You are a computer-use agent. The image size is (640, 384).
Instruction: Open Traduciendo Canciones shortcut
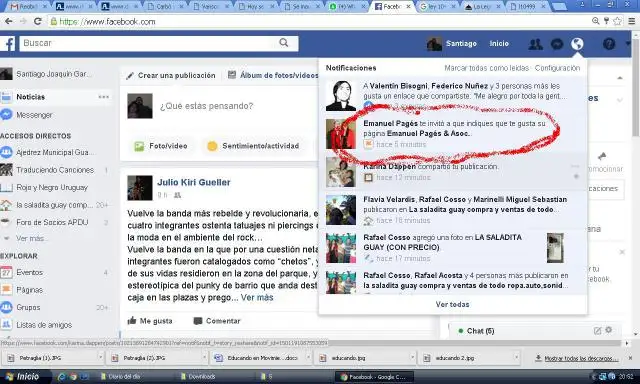(x=55, y=170)
